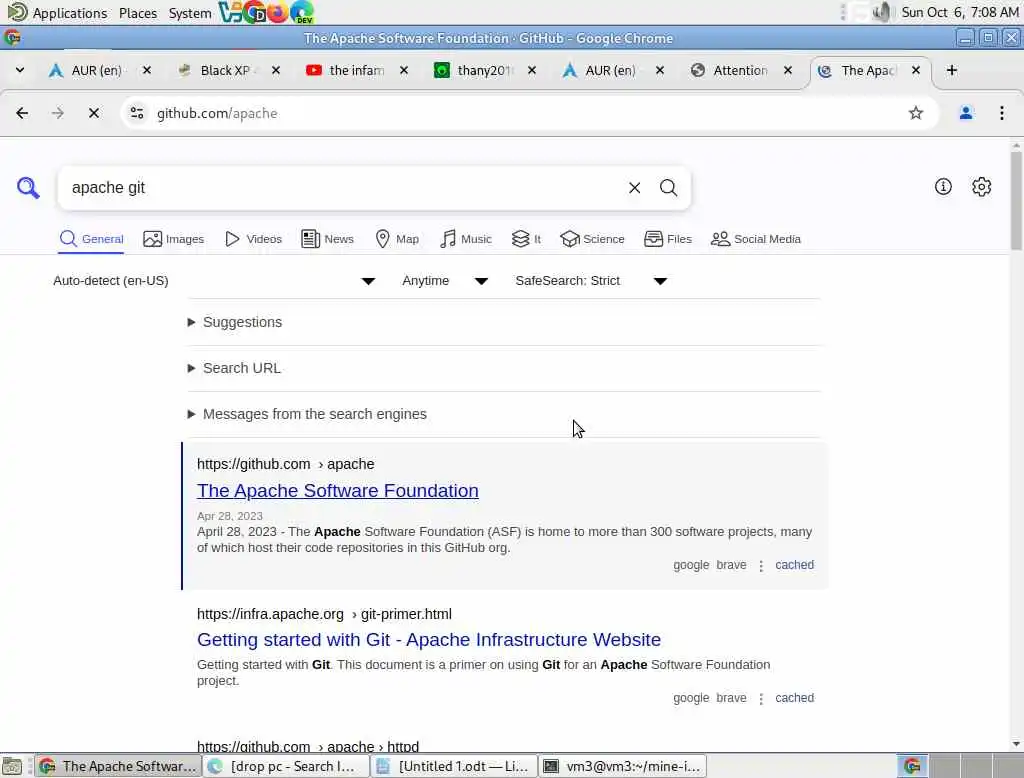Click the https://github.com › apache URL text
This screenshot has height=778, width=1024.
285,464
